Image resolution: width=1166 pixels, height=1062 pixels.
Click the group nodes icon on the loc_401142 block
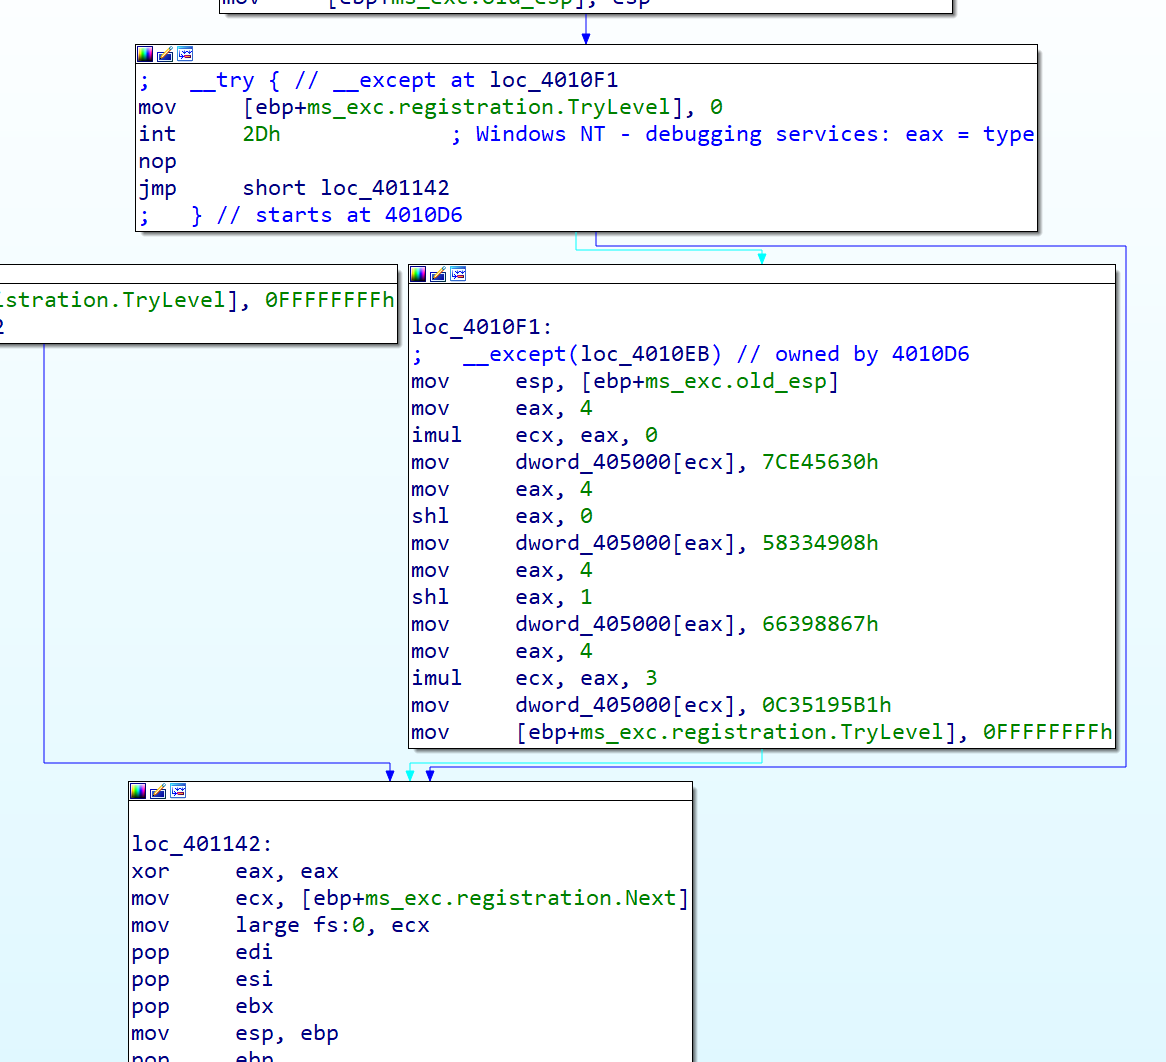click(x=178, y=791)
